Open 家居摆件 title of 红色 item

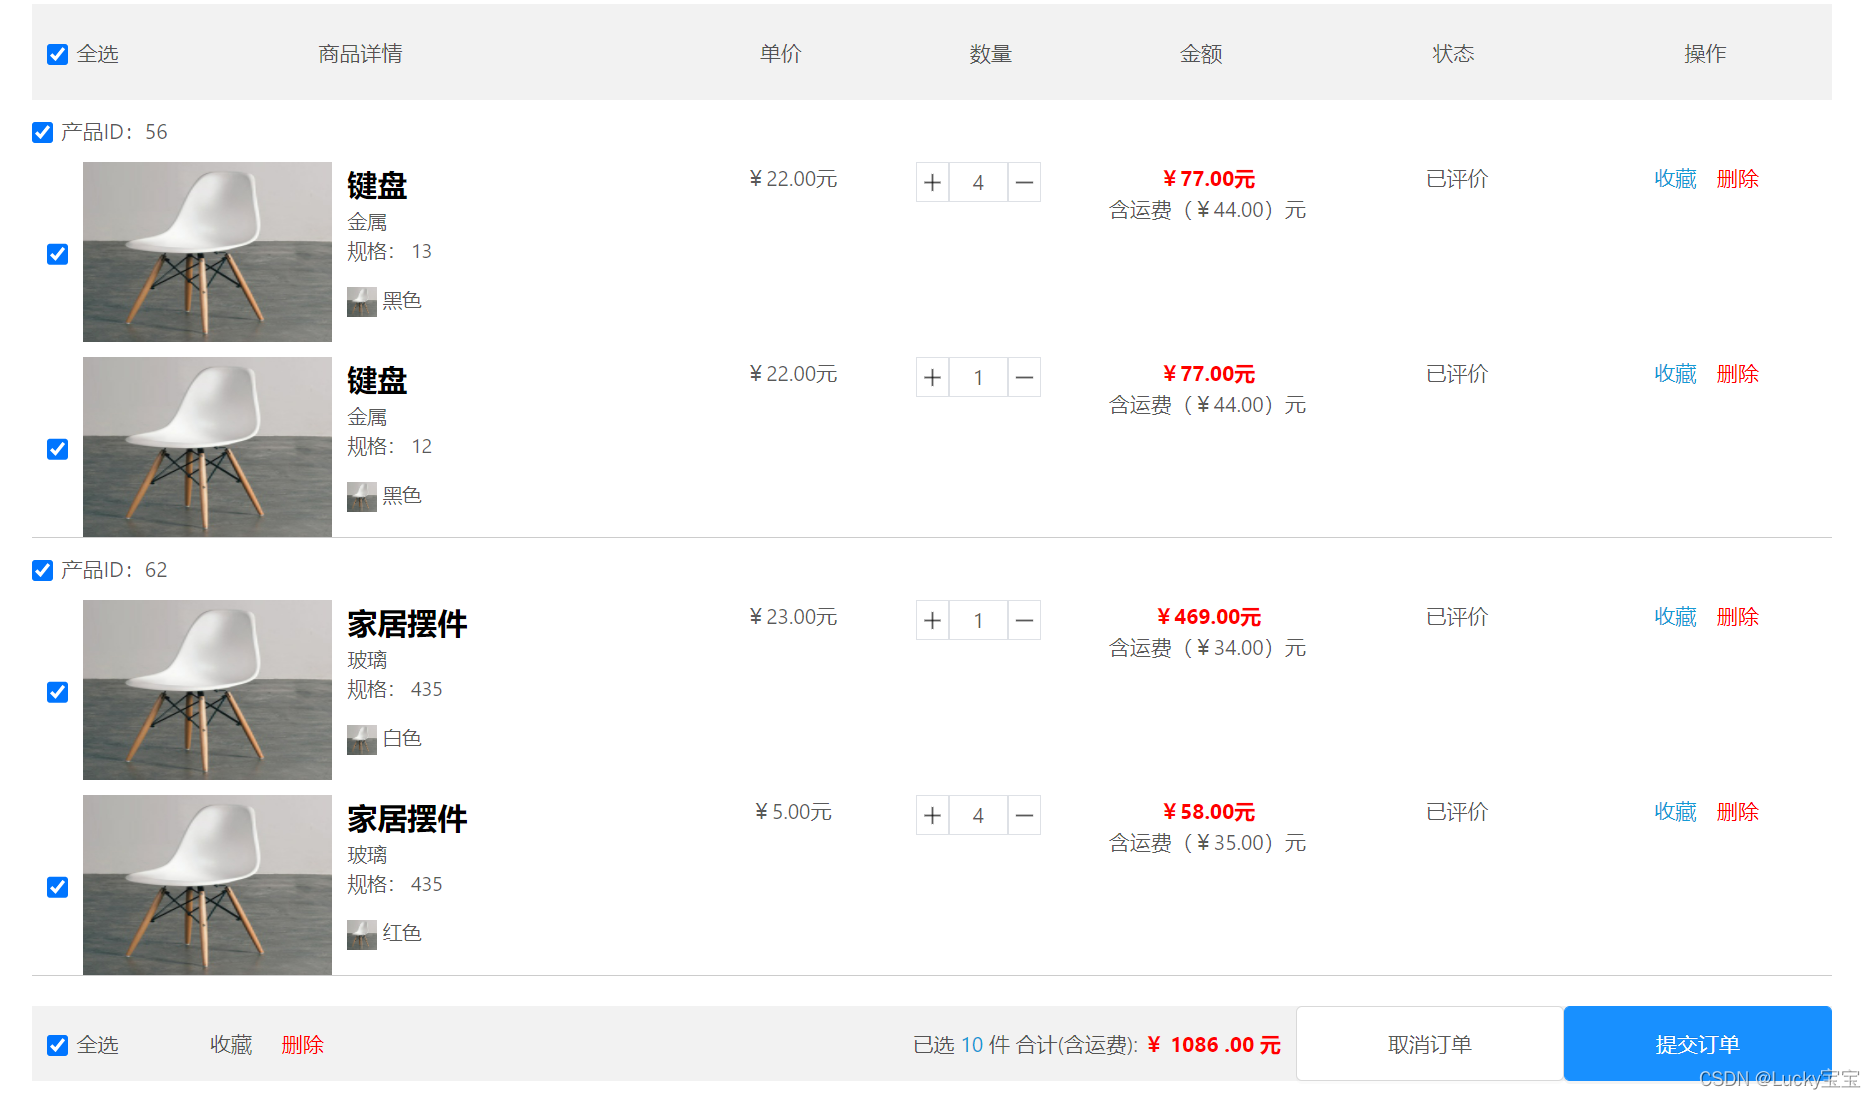point(407,819)
